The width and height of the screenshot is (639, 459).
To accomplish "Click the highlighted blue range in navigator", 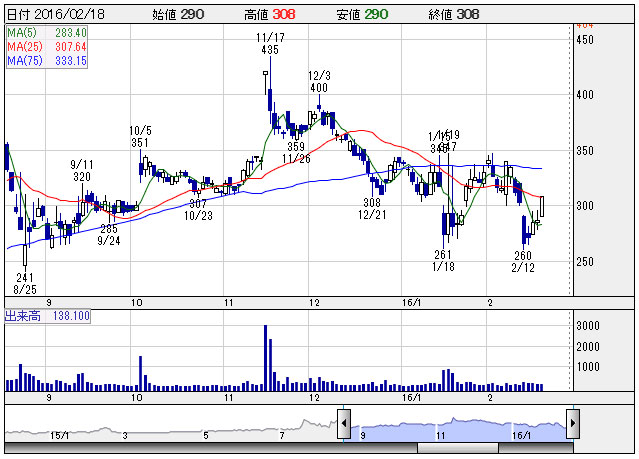I will (x=458, y=430).
